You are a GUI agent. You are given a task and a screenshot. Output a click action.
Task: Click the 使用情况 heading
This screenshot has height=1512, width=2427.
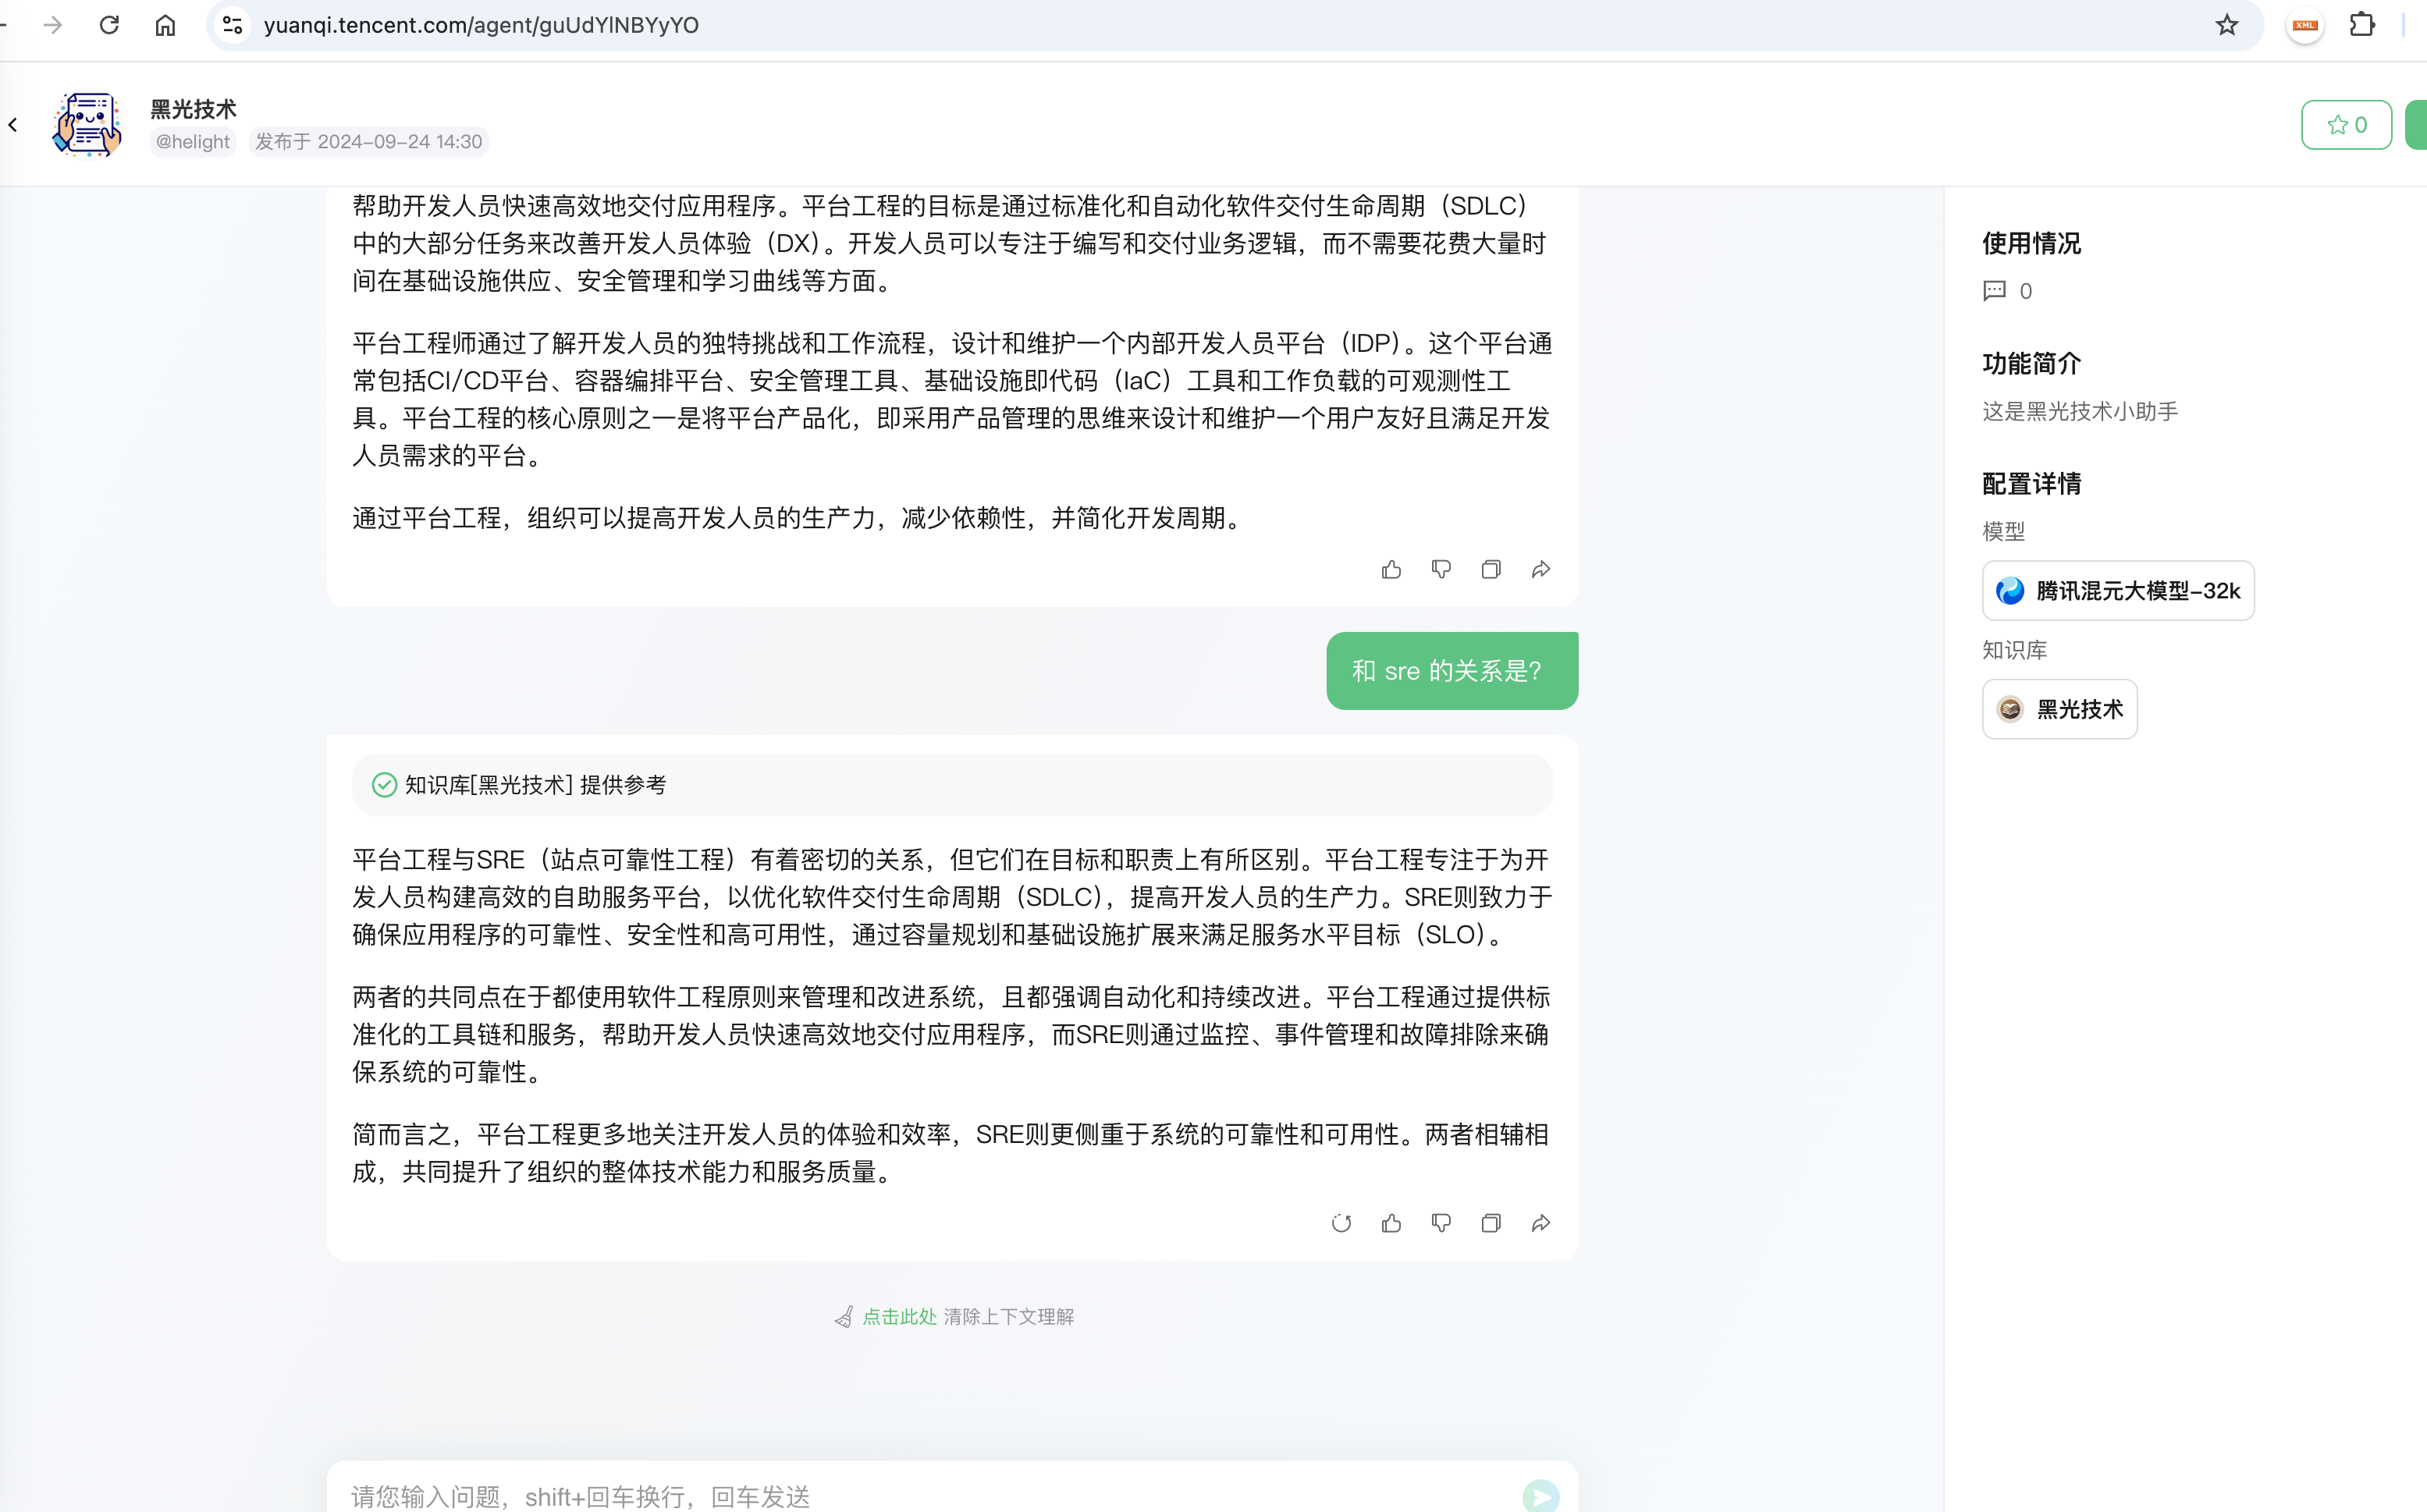(2031, 244)
